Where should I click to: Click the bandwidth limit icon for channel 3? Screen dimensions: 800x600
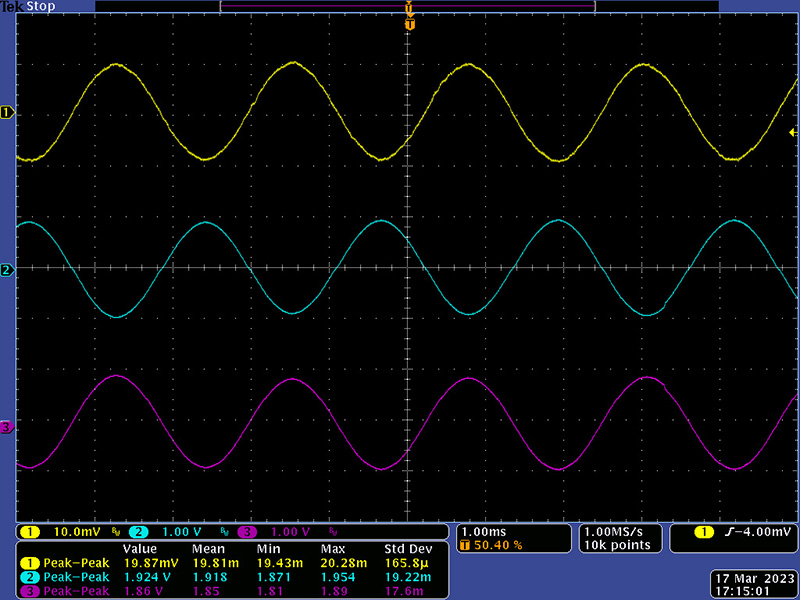(x=333, y=532)
